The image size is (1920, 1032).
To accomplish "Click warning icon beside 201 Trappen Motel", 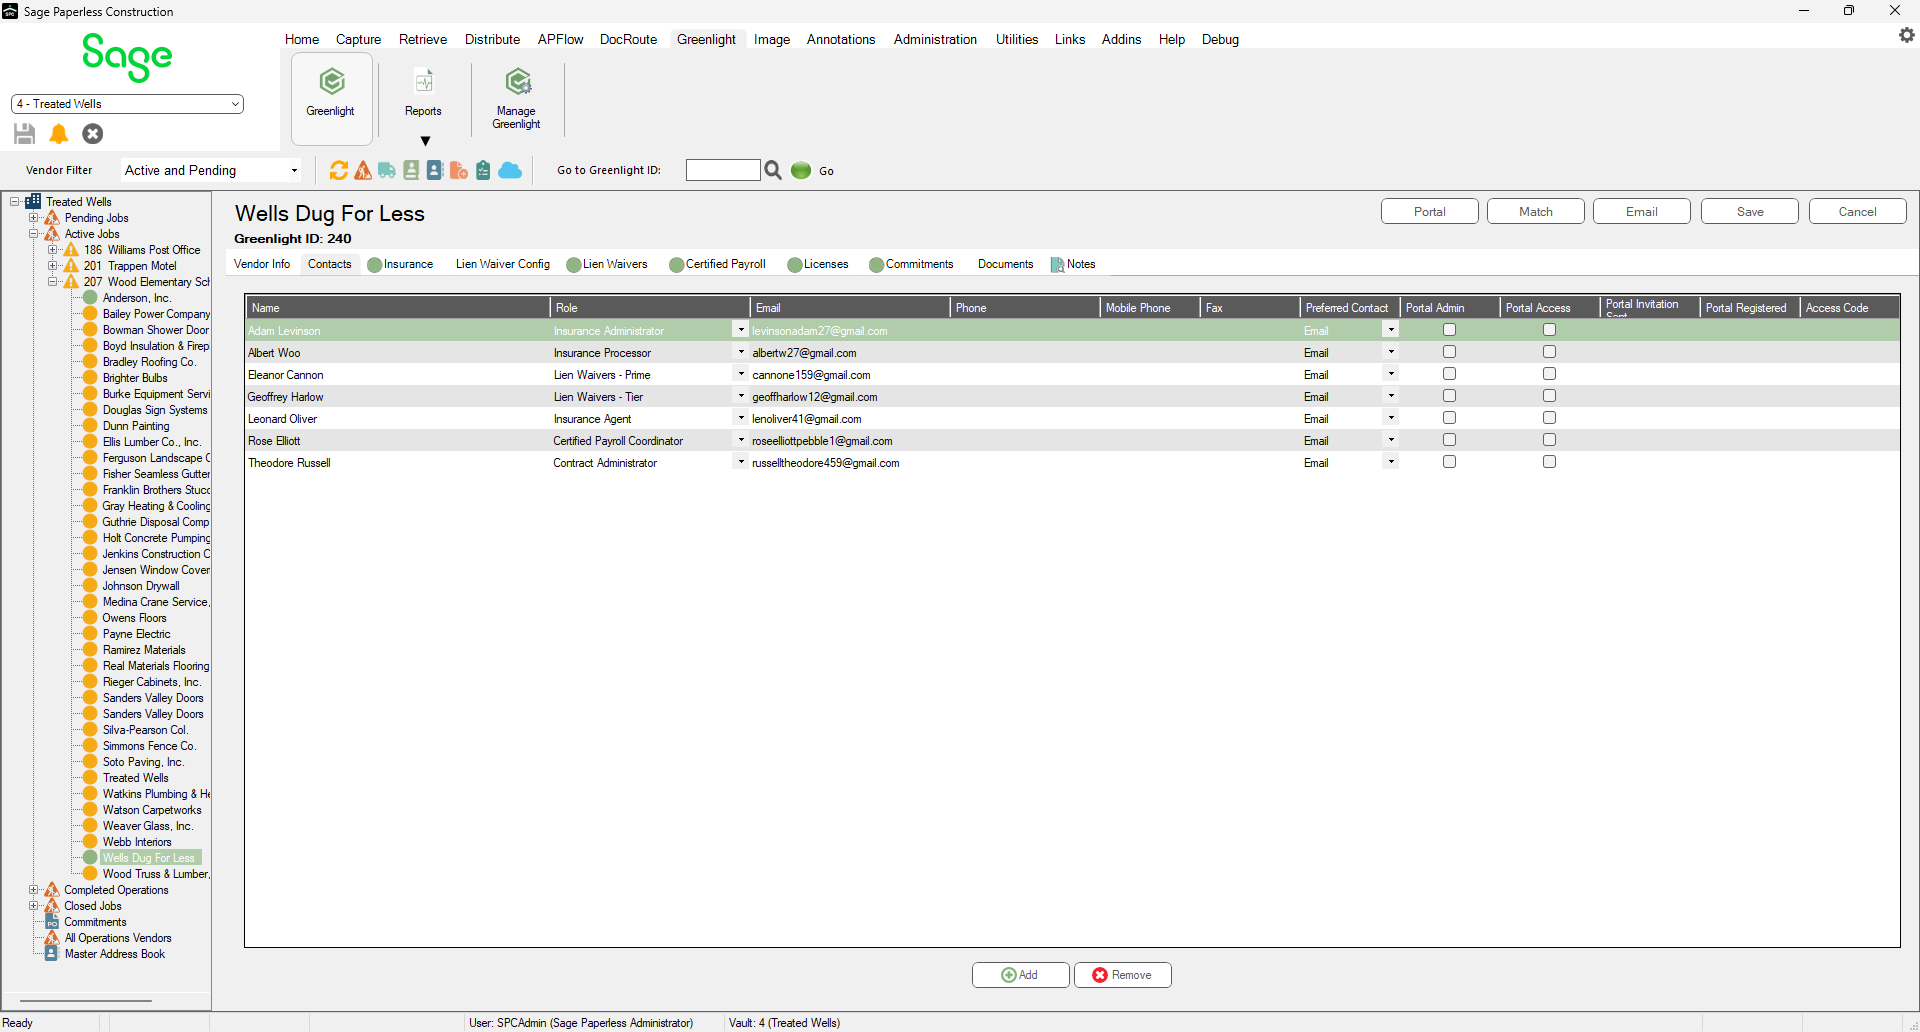I will (x=71, y=265).
